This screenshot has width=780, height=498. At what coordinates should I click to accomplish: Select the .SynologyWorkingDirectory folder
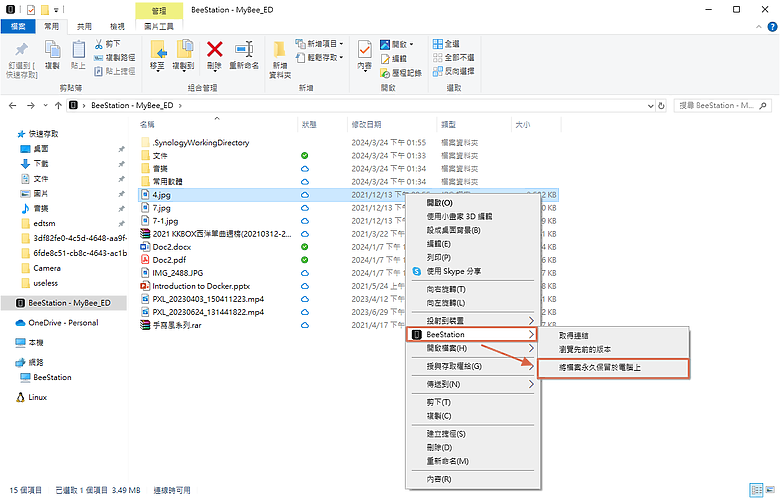click(x=195, y=143)
